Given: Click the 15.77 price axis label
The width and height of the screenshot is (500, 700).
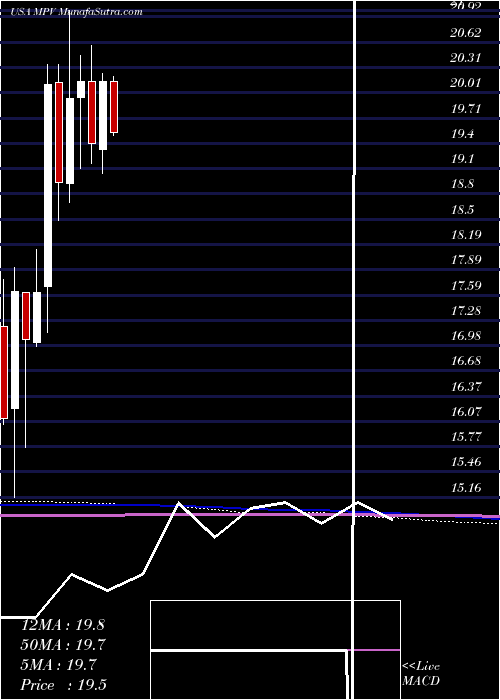Looking at the screenshot, I should point(466,436).
